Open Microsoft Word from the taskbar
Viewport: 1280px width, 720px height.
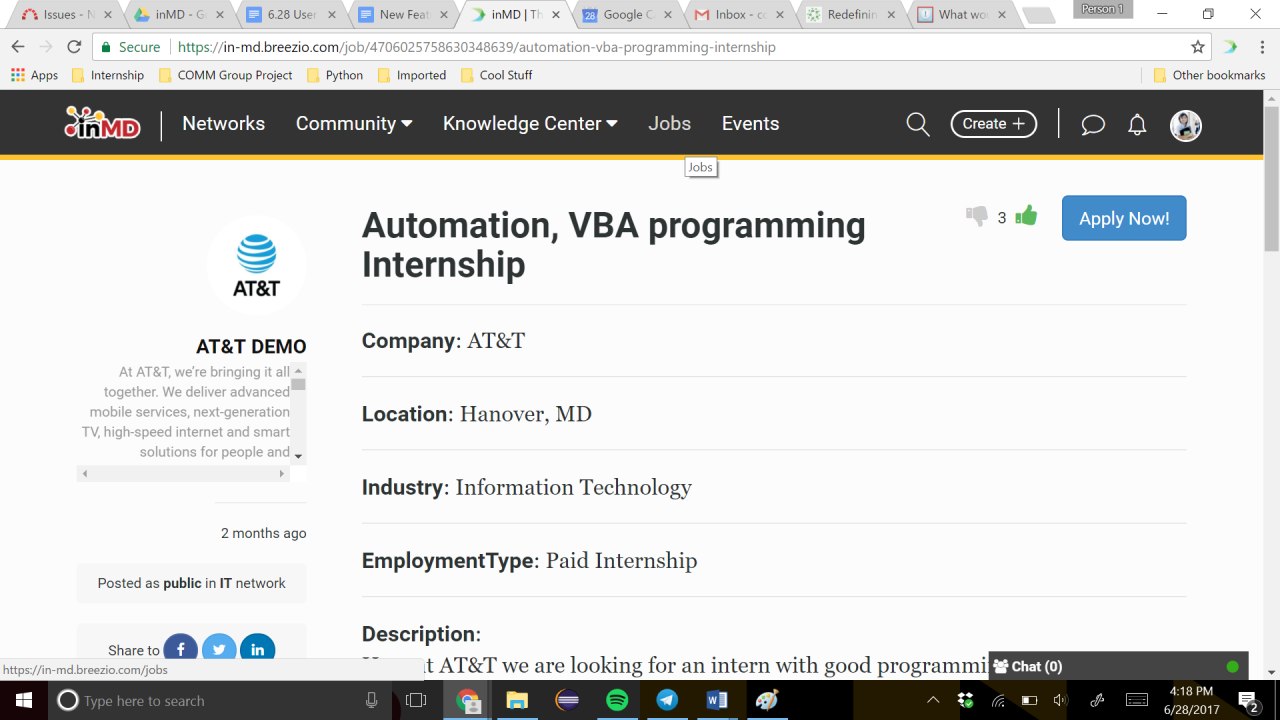click(x=717, y=700)
